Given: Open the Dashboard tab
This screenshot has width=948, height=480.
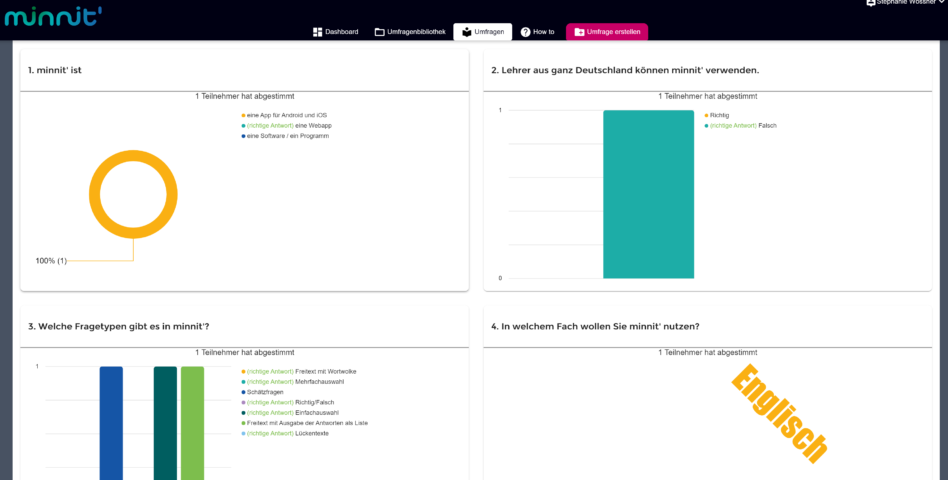Looking at the screenshot, I should click(x=341, y=32).
